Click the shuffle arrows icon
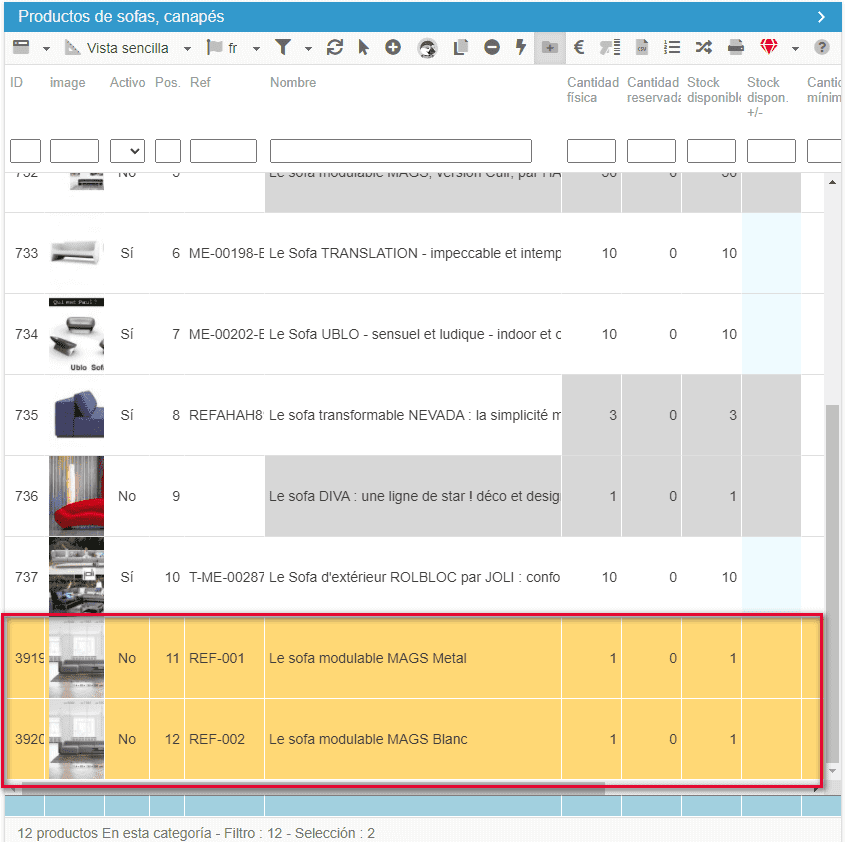 point(703,47)
